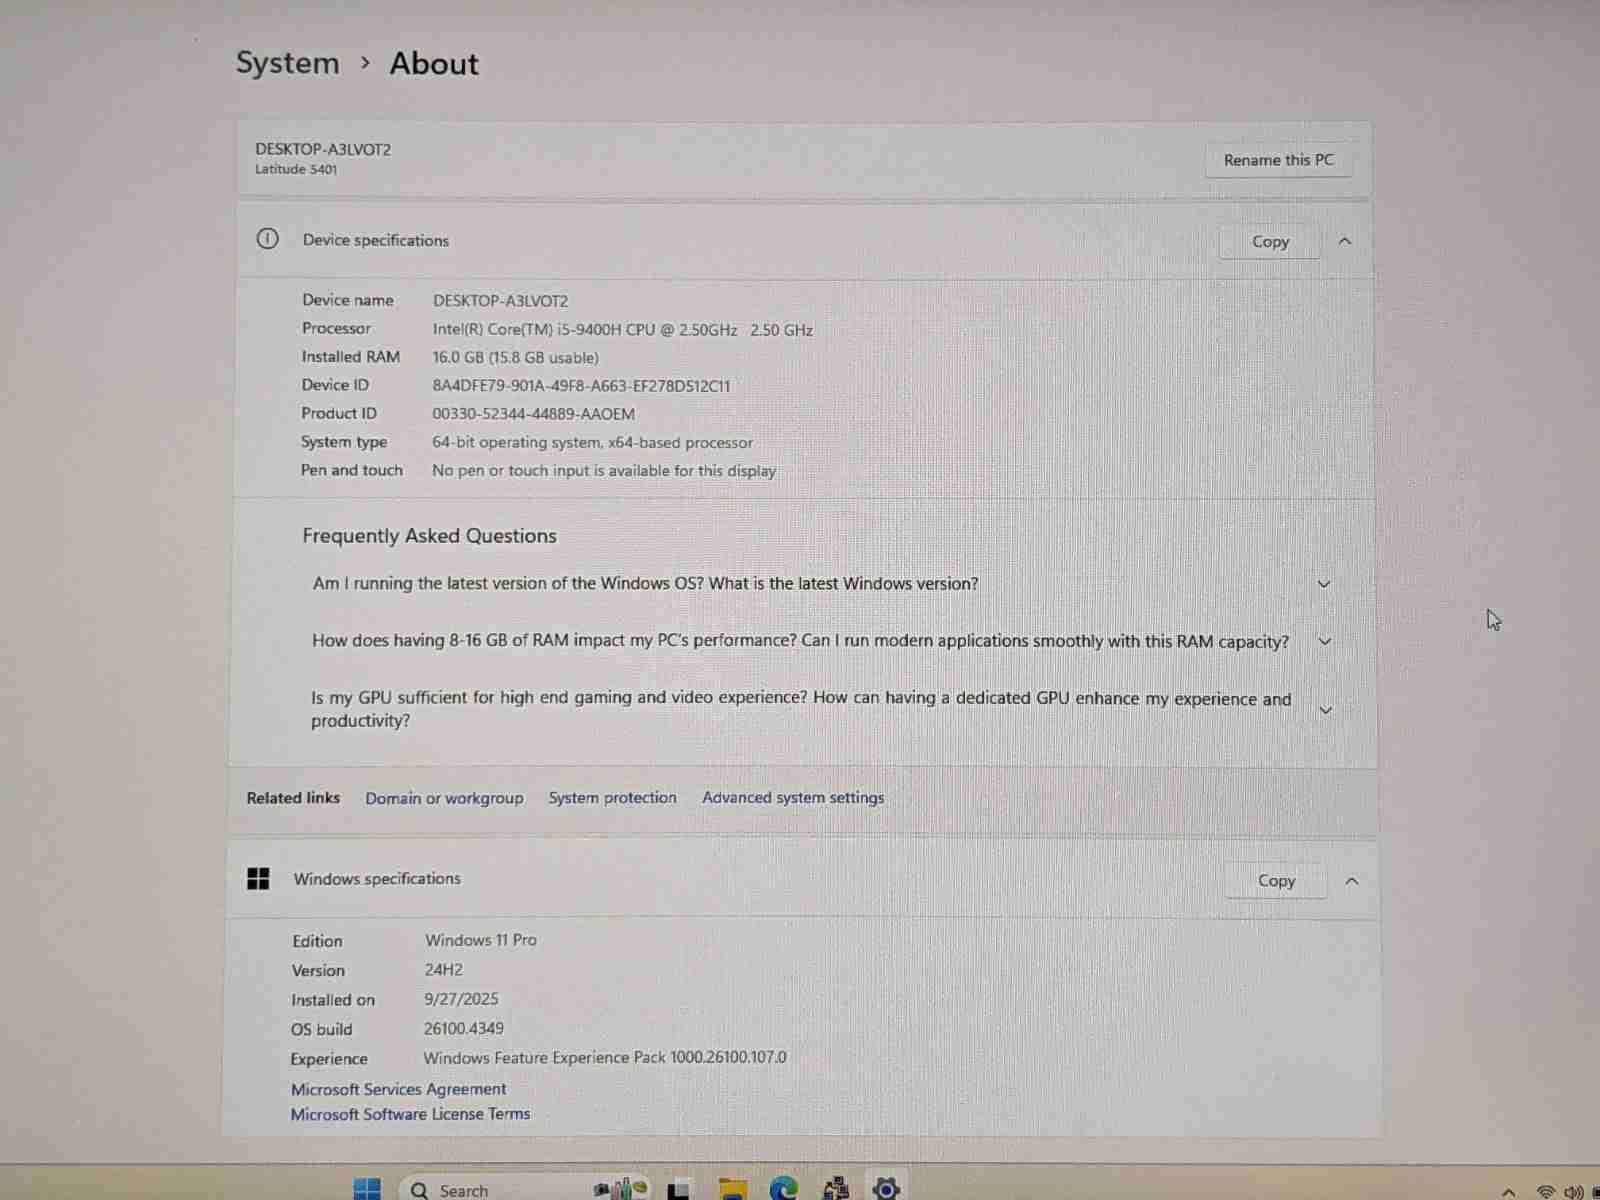Screen dimensions: 1600x1200
Task: Open File Explorer from the taskbar
Action: pyautogui.click(x=733, y=1189)
